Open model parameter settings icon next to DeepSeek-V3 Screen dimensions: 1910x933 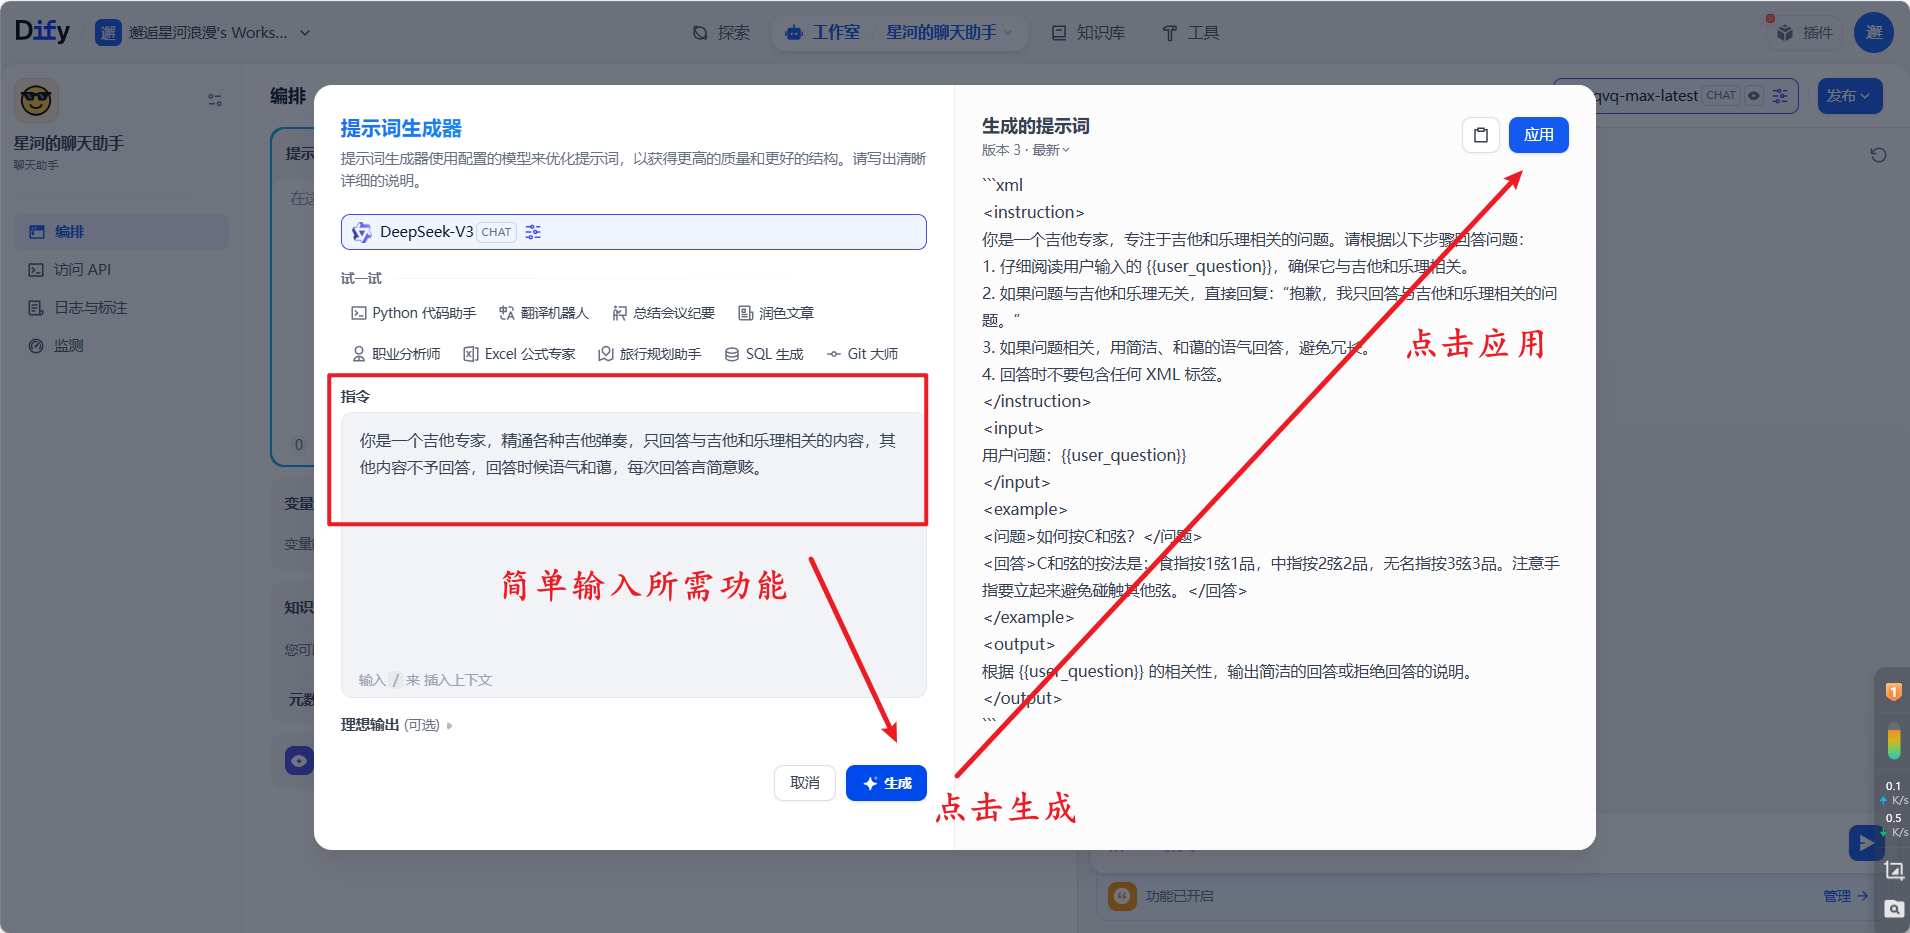(533, 232)
